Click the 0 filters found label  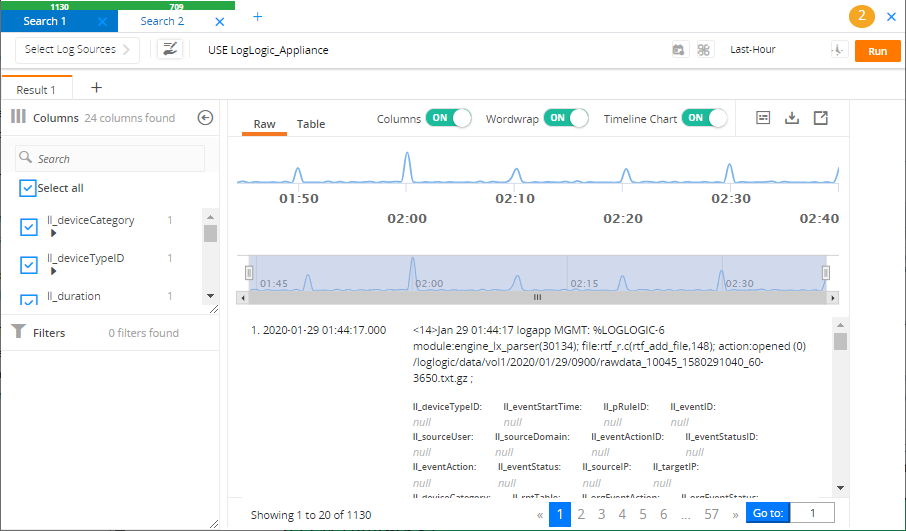tap(143, 333)
